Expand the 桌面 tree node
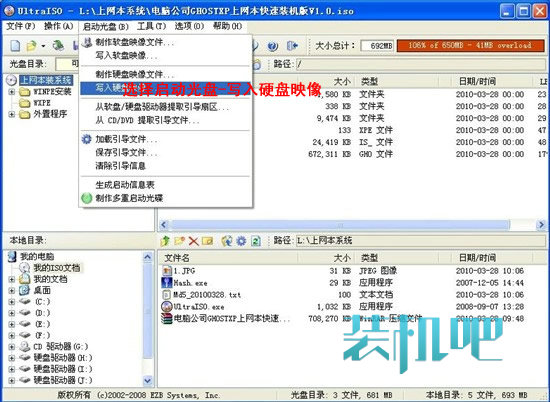Screen dimensions: 550x402 12,291
